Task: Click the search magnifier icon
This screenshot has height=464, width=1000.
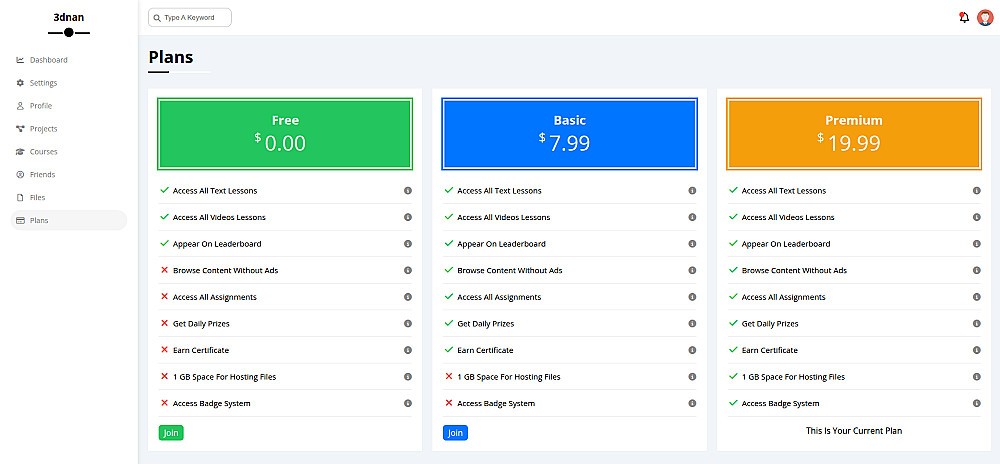Action: [157, 18]
